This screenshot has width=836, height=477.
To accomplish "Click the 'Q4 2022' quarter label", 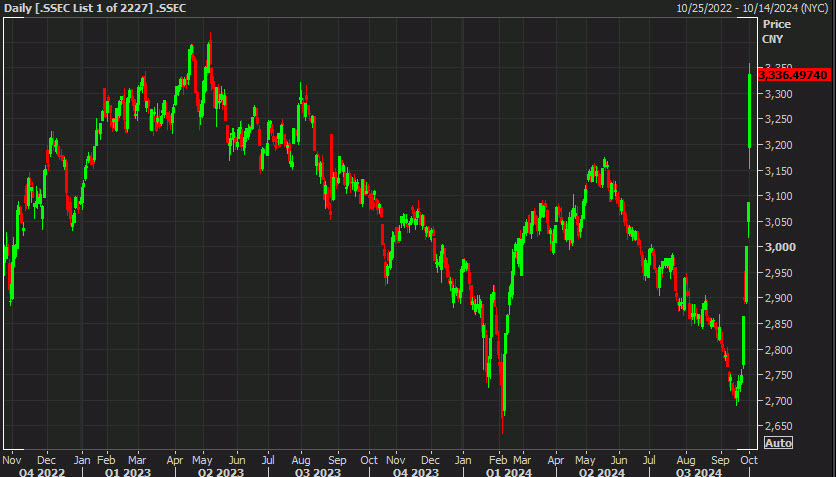I will click(42, 472).
